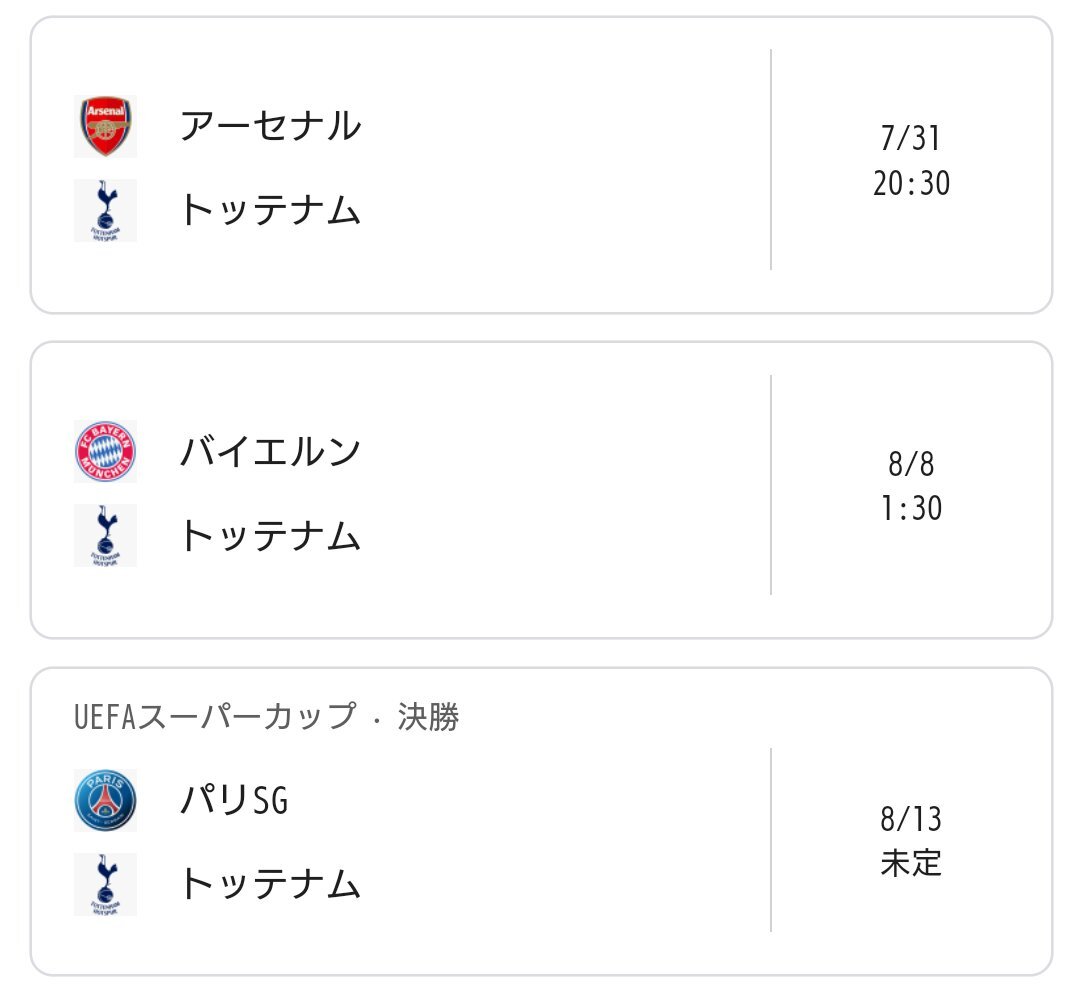Click the Tottenham crest in the Arsenal match
The width and height of the screenshot is (1080, 996).
coord(105,210)
